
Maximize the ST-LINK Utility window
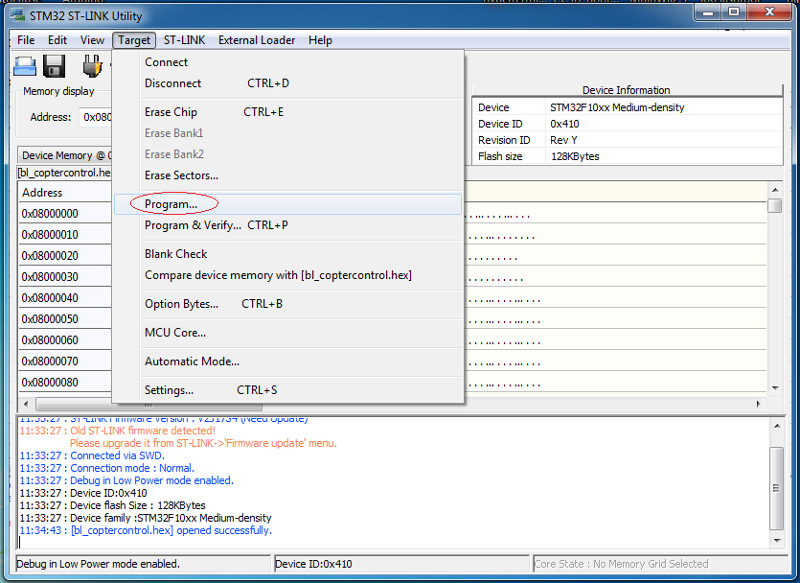[x=734, y=12]
